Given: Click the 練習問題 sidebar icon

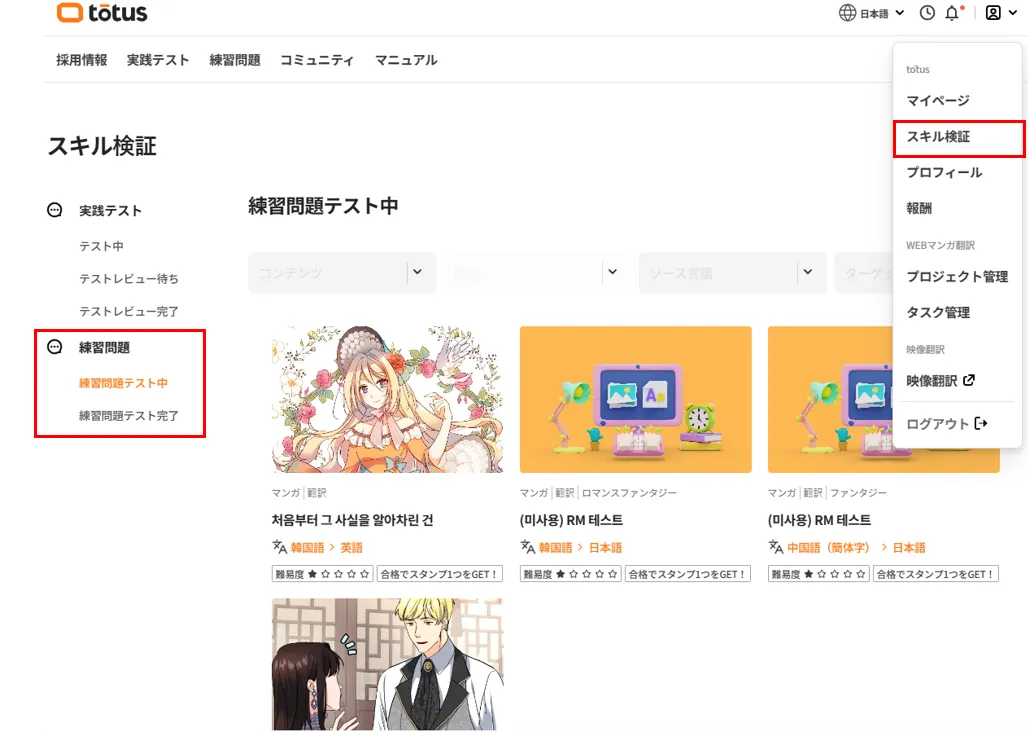Looking at the screenshot, I should pyautogui.click(x=55, y=347).
